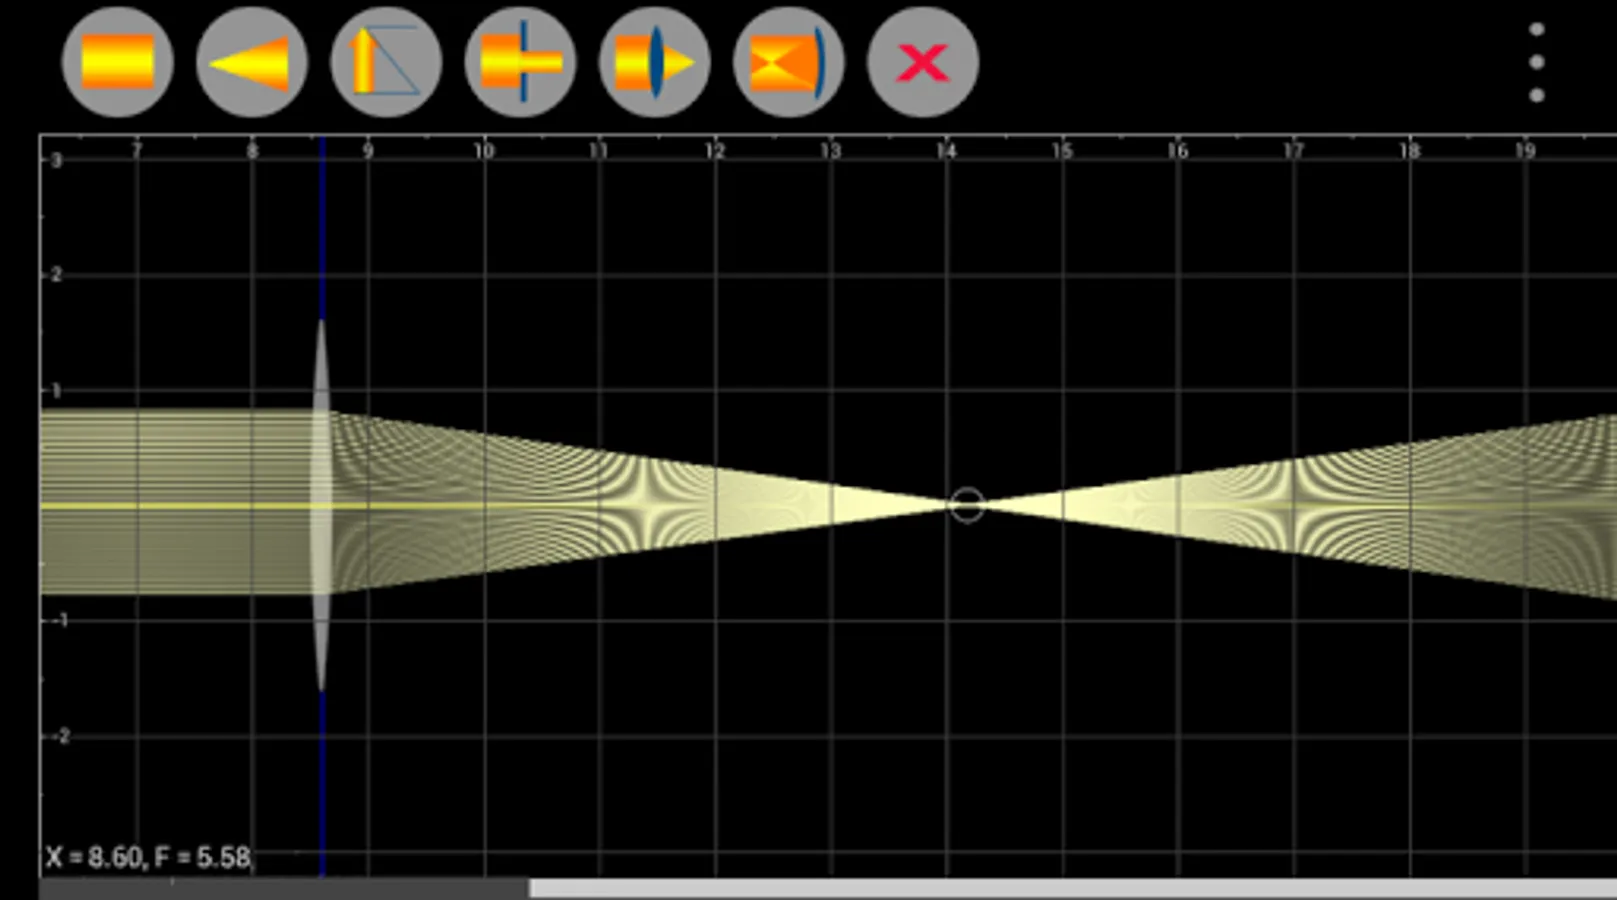Screen dimensions: 1617x900
Task: Insert a curved mirror element
Action: (x=788, y=62)
